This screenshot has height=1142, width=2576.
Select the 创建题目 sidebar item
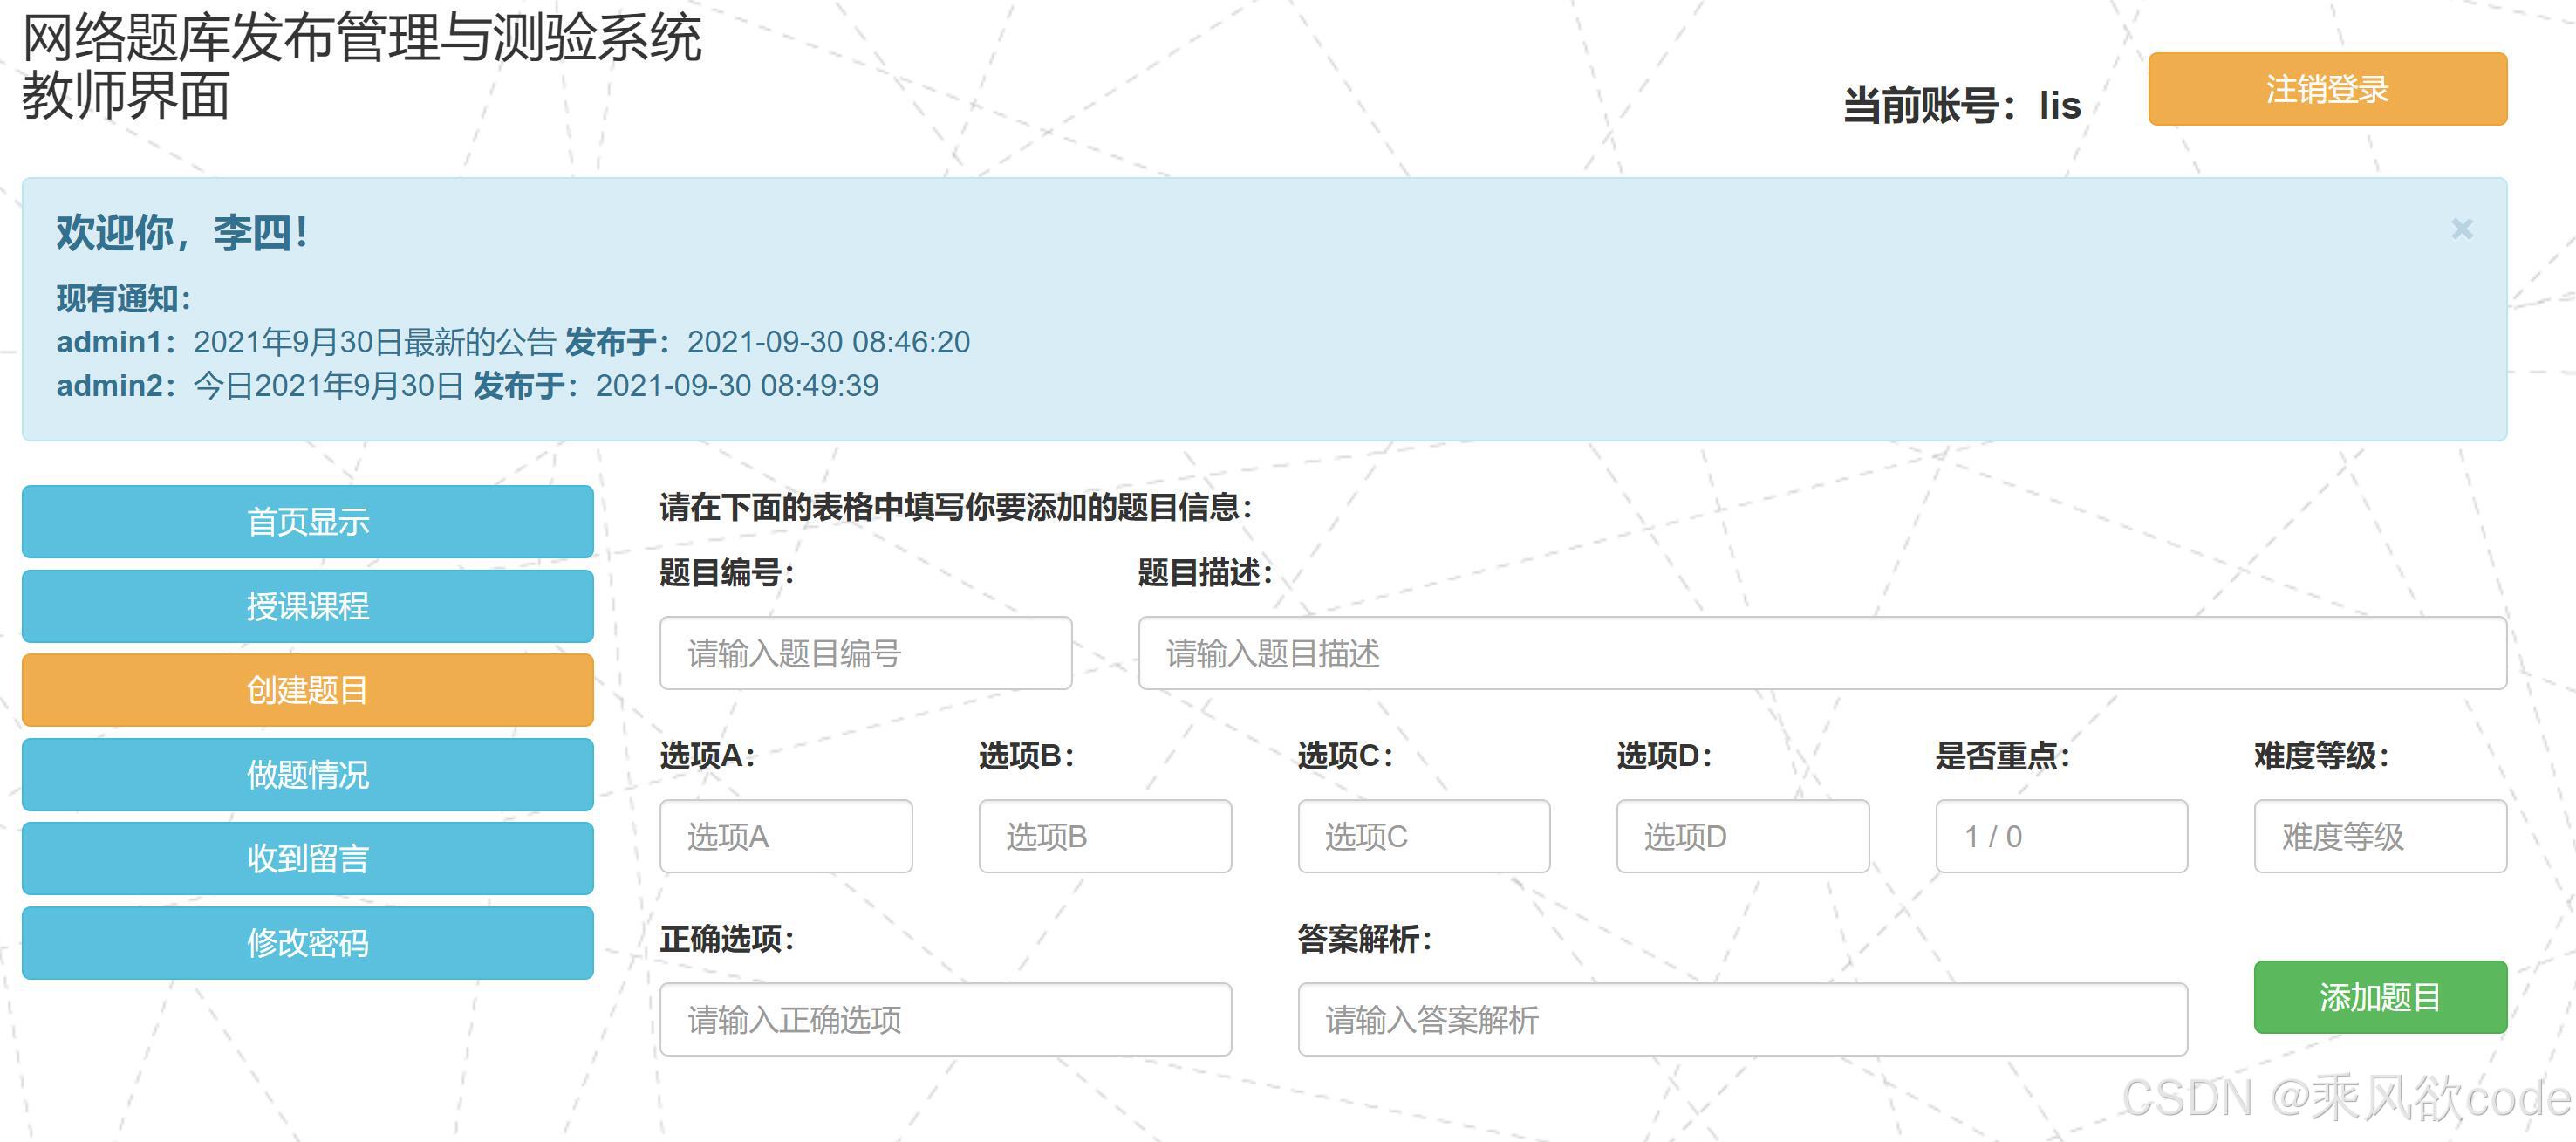click(307, 690)
